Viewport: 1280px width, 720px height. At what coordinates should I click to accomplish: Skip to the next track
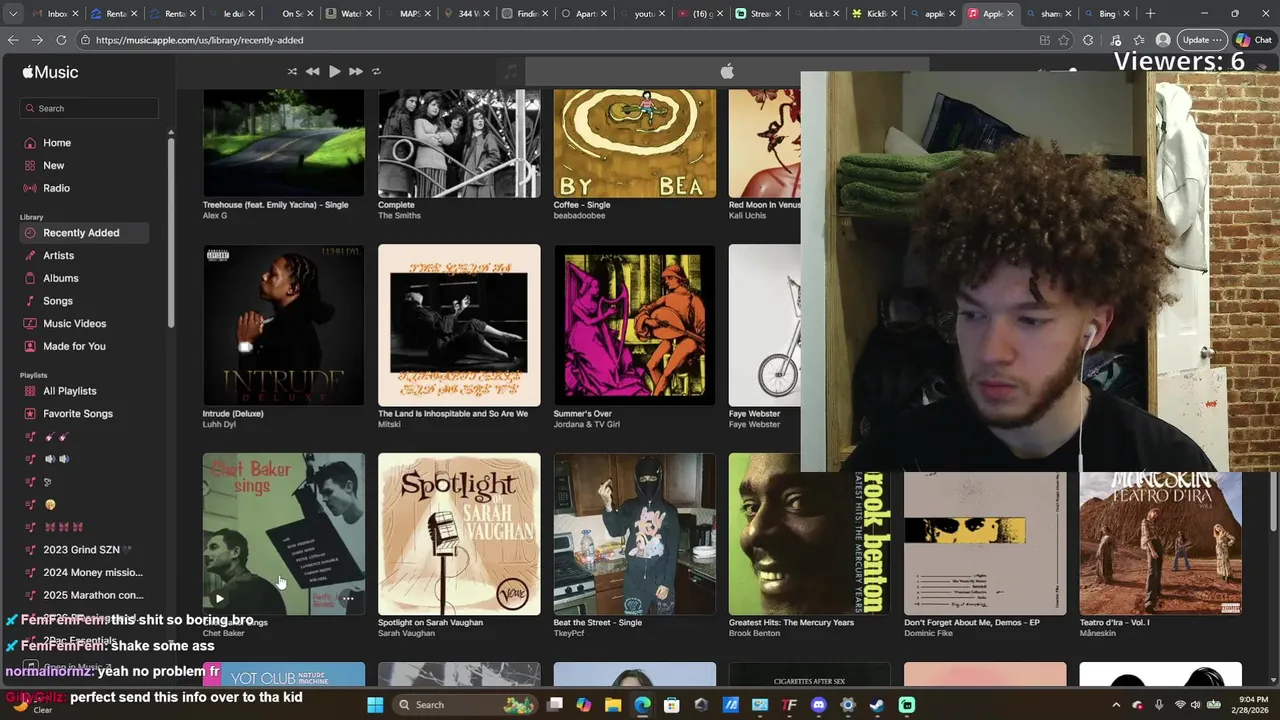click(x=355, y=72)
